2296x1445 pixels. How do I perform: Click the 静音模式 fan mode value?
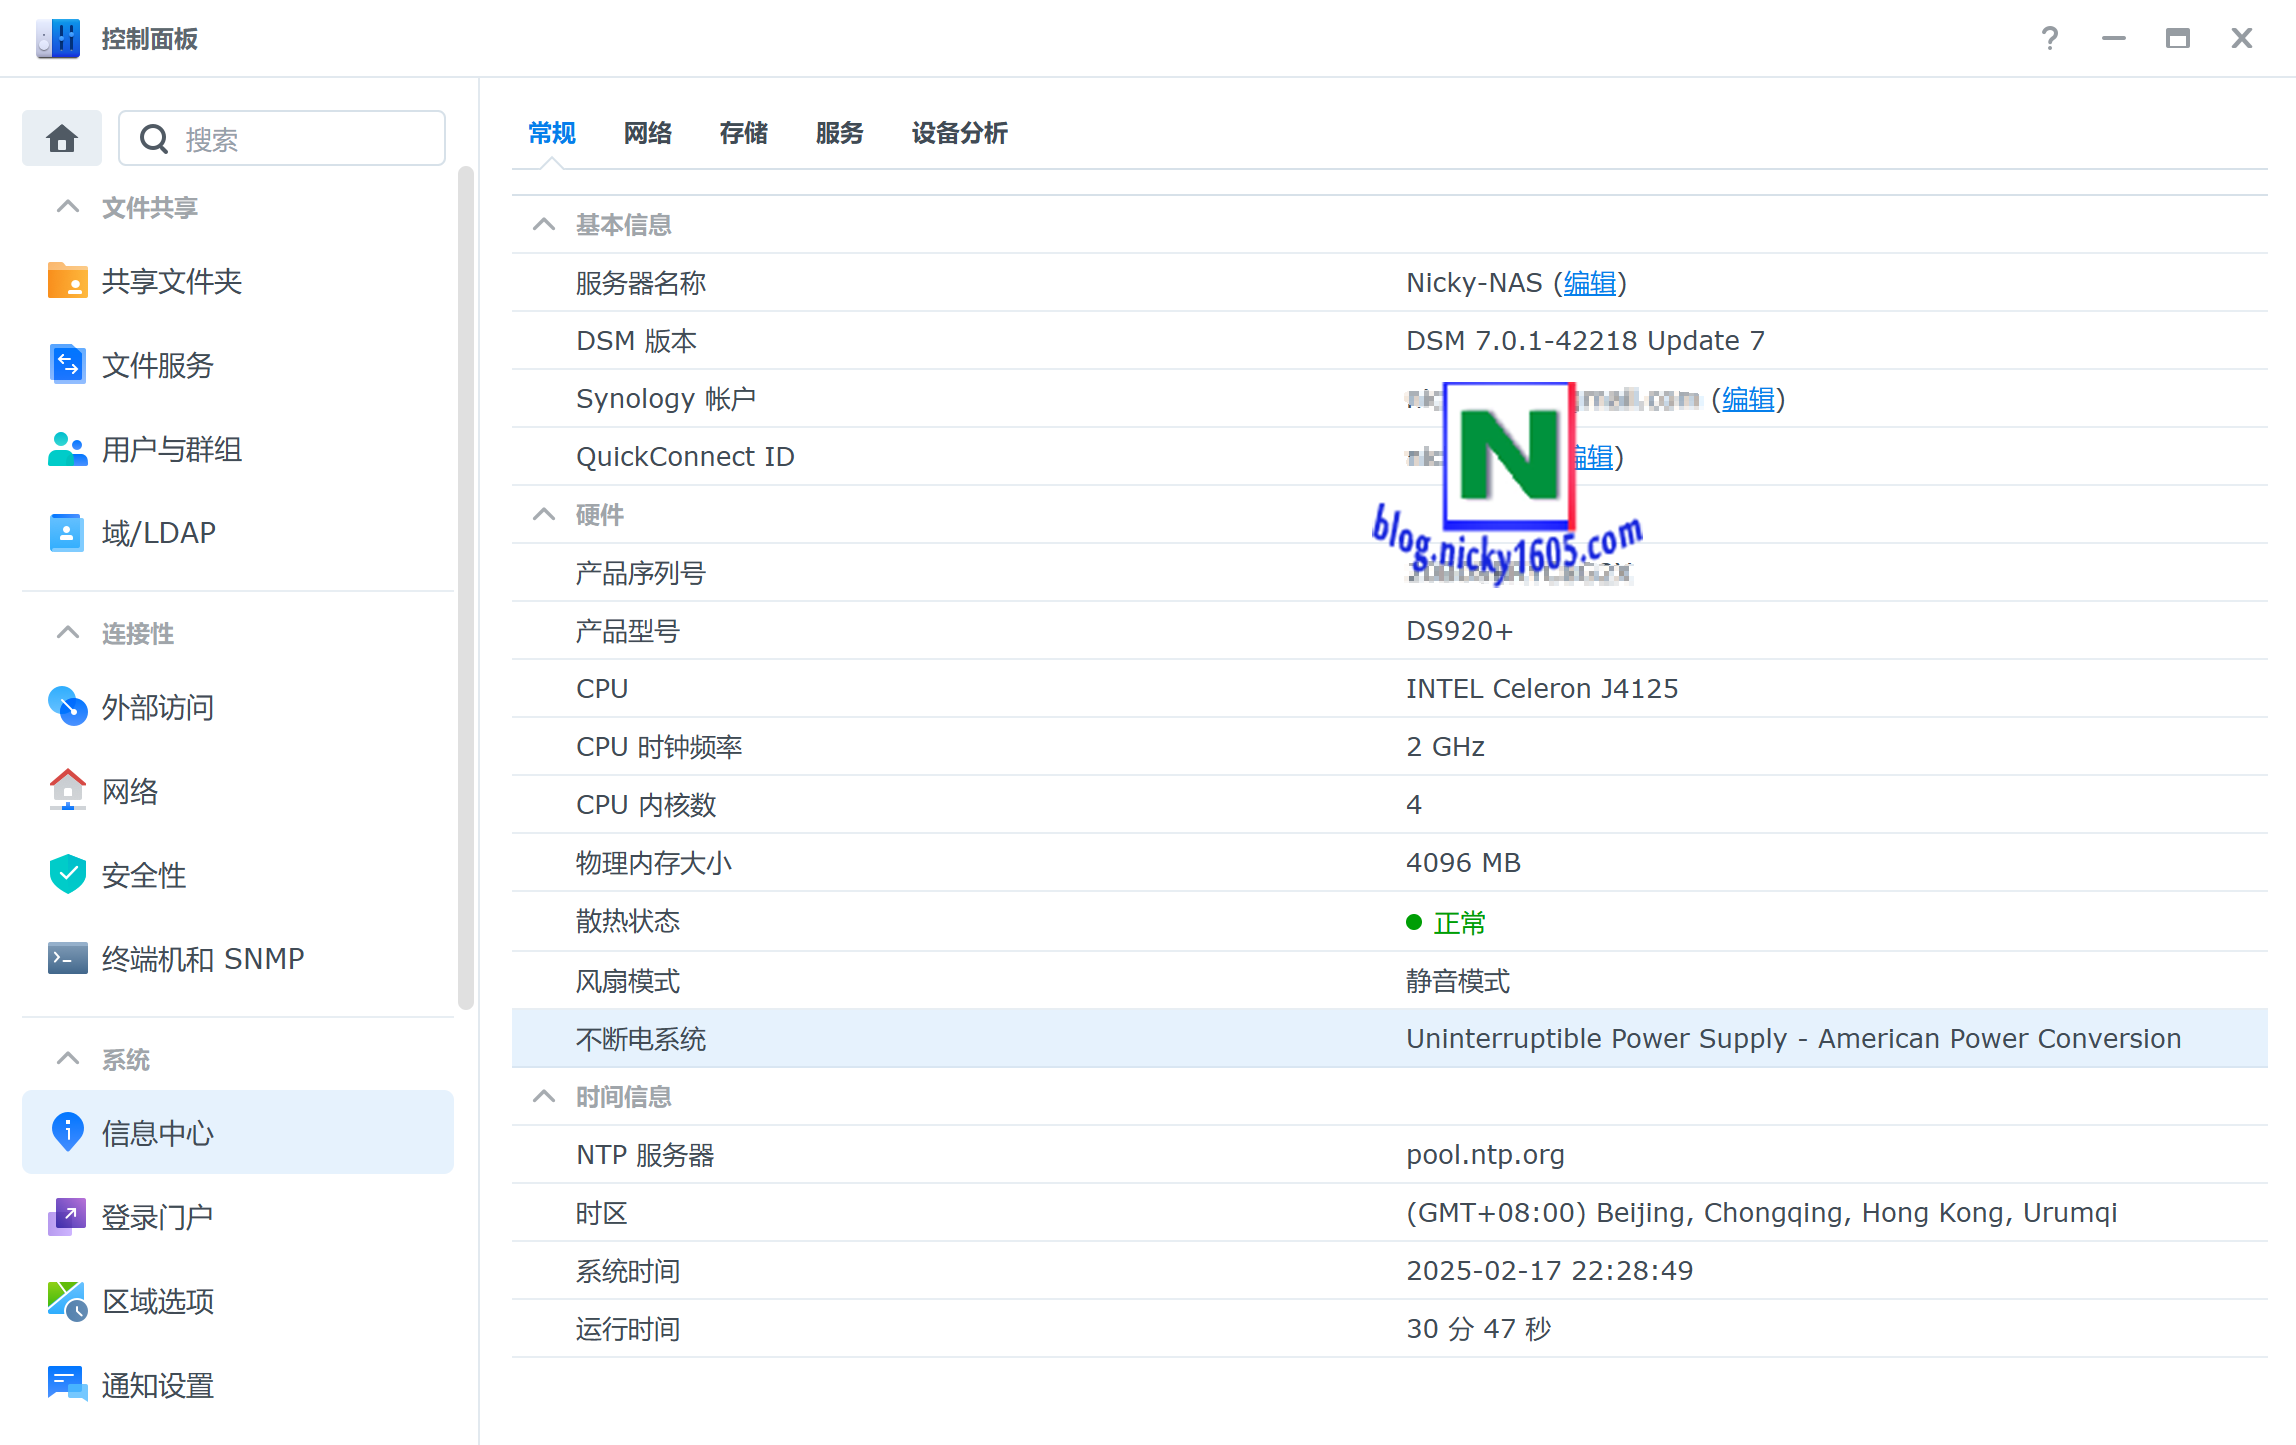1458,981
